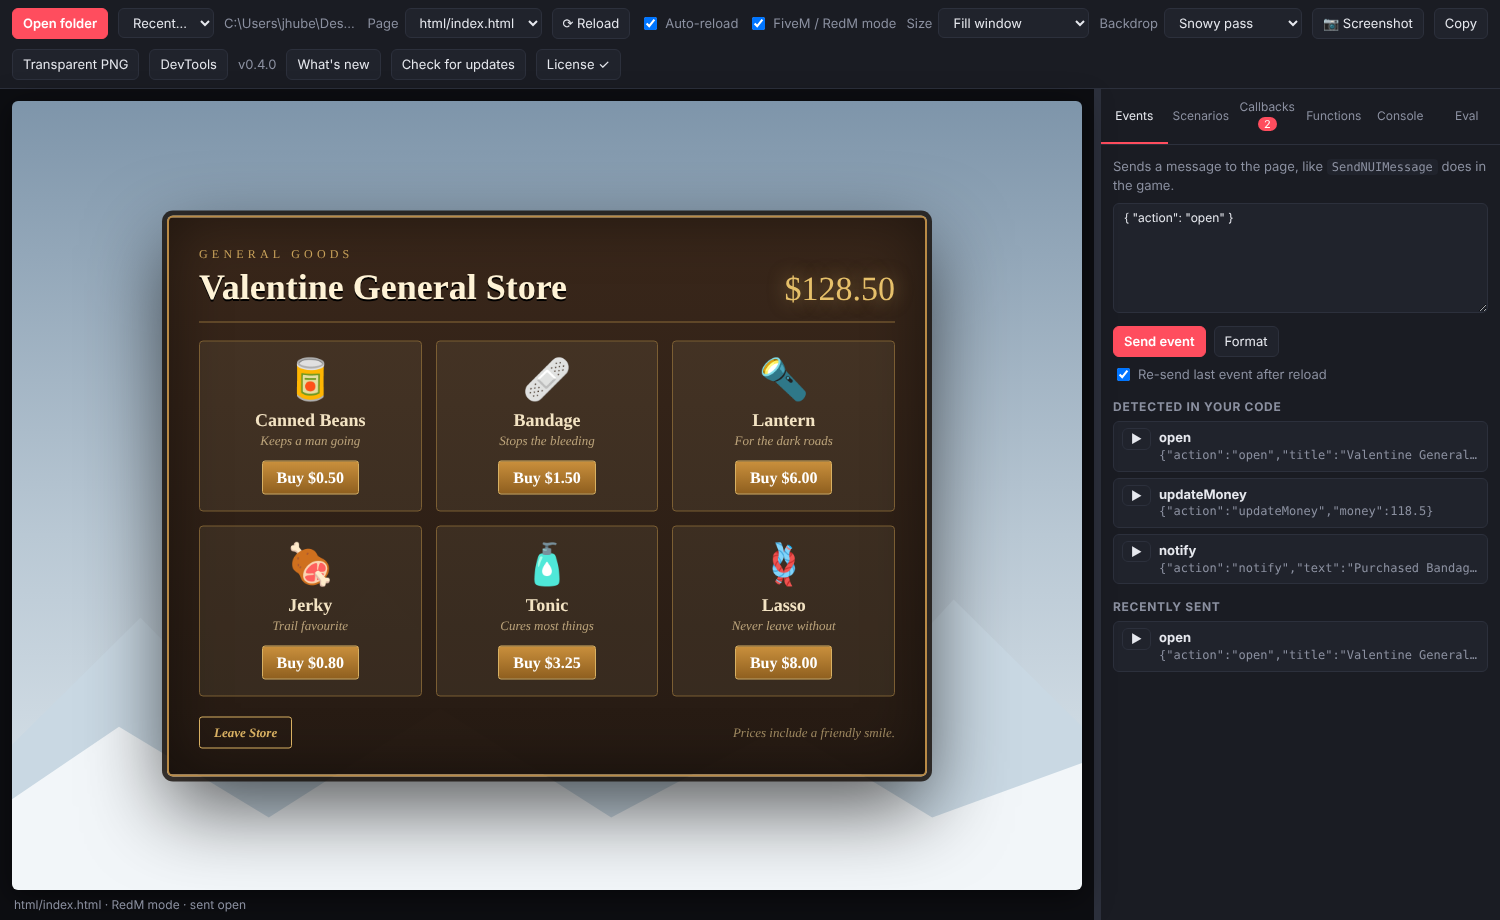Click the Format button
The image size is (1500, 920).
pos(1246,341)
